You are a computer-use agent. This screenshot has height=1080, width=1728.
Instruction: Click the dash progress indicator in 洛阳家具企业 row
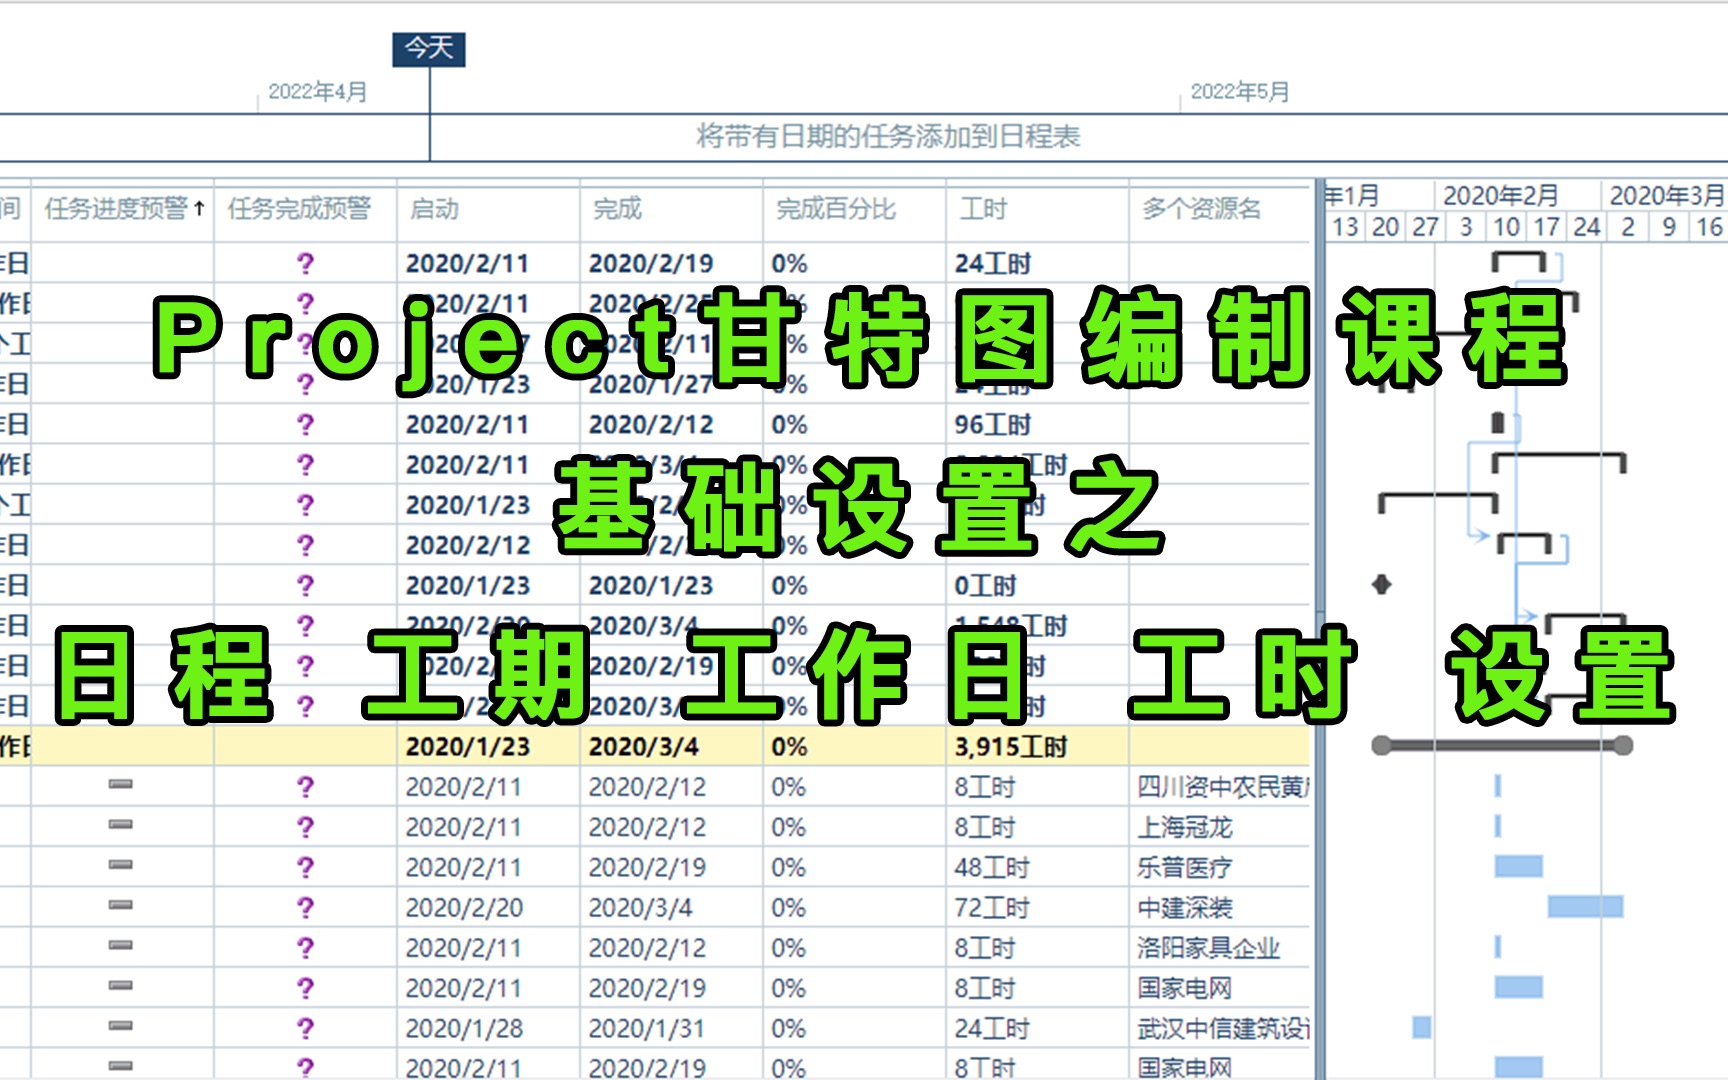121,945
